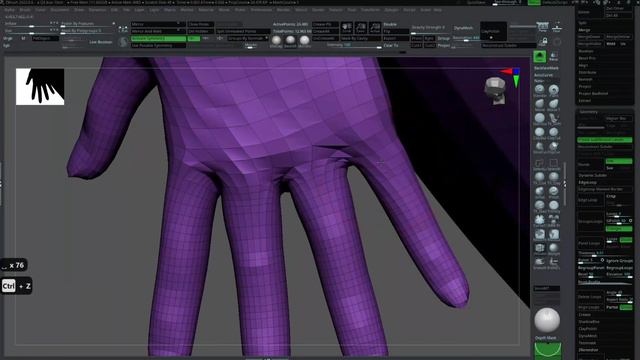640x360 pixels.
Task: Select the ClayTubes brush icon
Action: click(553, 132)
